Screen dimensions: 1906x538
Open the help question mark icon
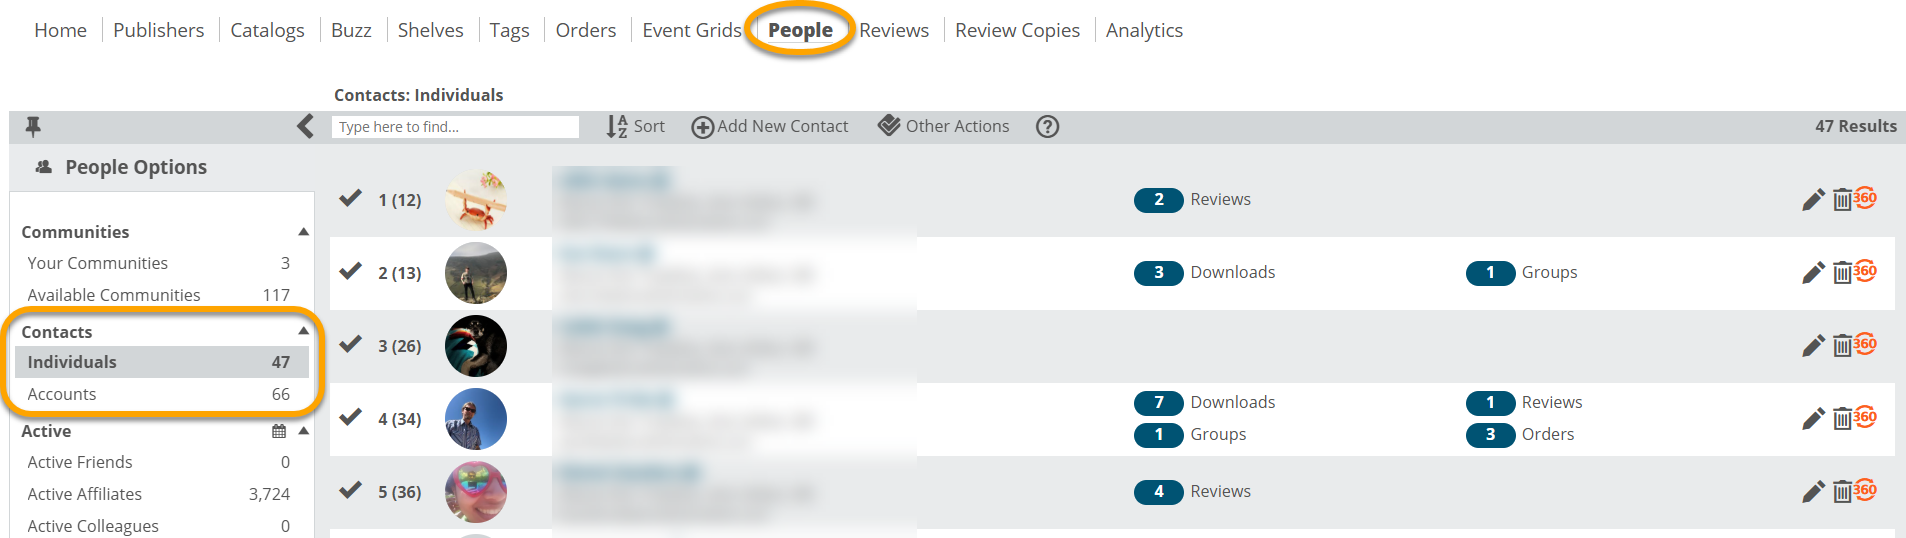pyautogui.click(x=1047, y=127)
